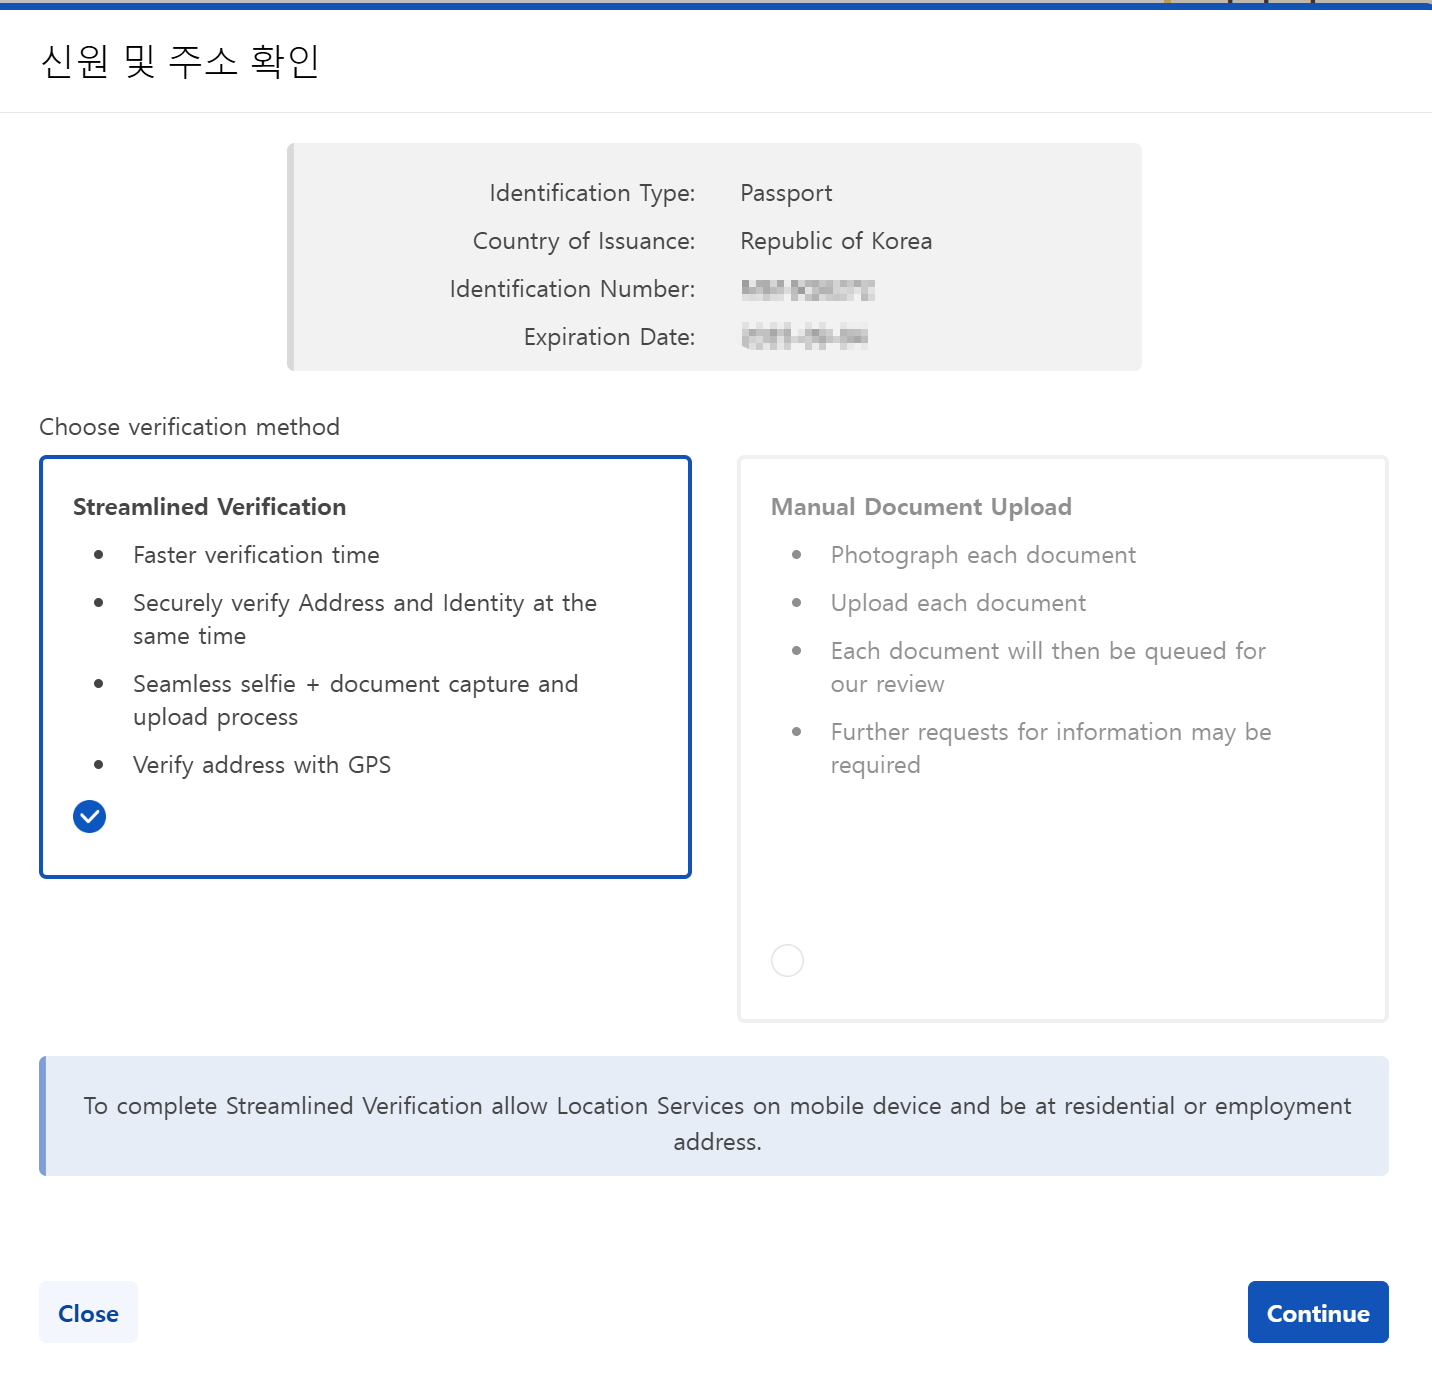Viewport: 1432px width, 1384px height.
Task: Click the blurred Identification Number value
Action: pos(808,290)
